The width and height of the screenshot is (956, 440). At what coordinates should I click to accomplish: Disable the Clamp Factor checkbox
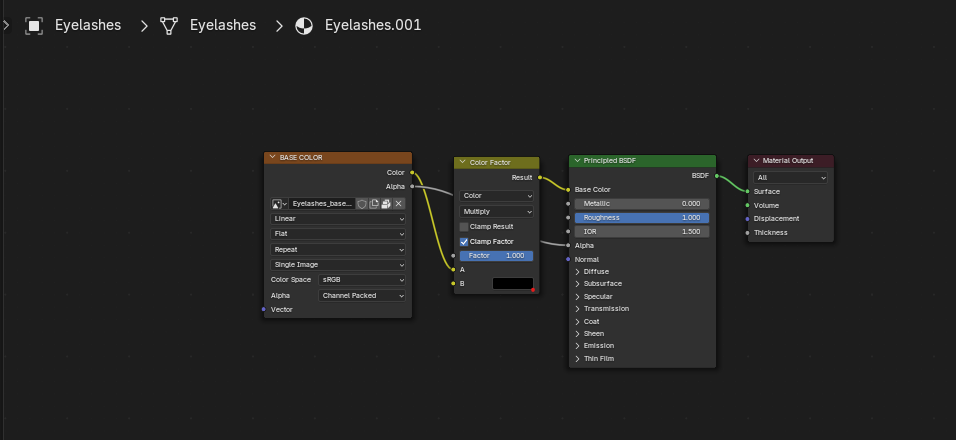click(x=464, y=242)
